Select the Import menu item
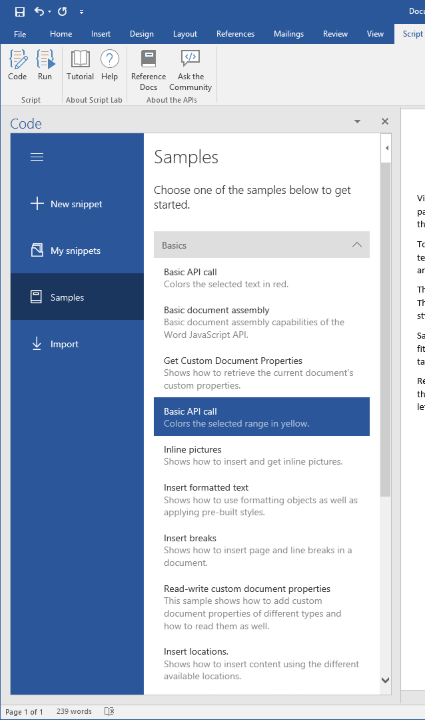Screen dimensions: 425x720 point(77,343)
